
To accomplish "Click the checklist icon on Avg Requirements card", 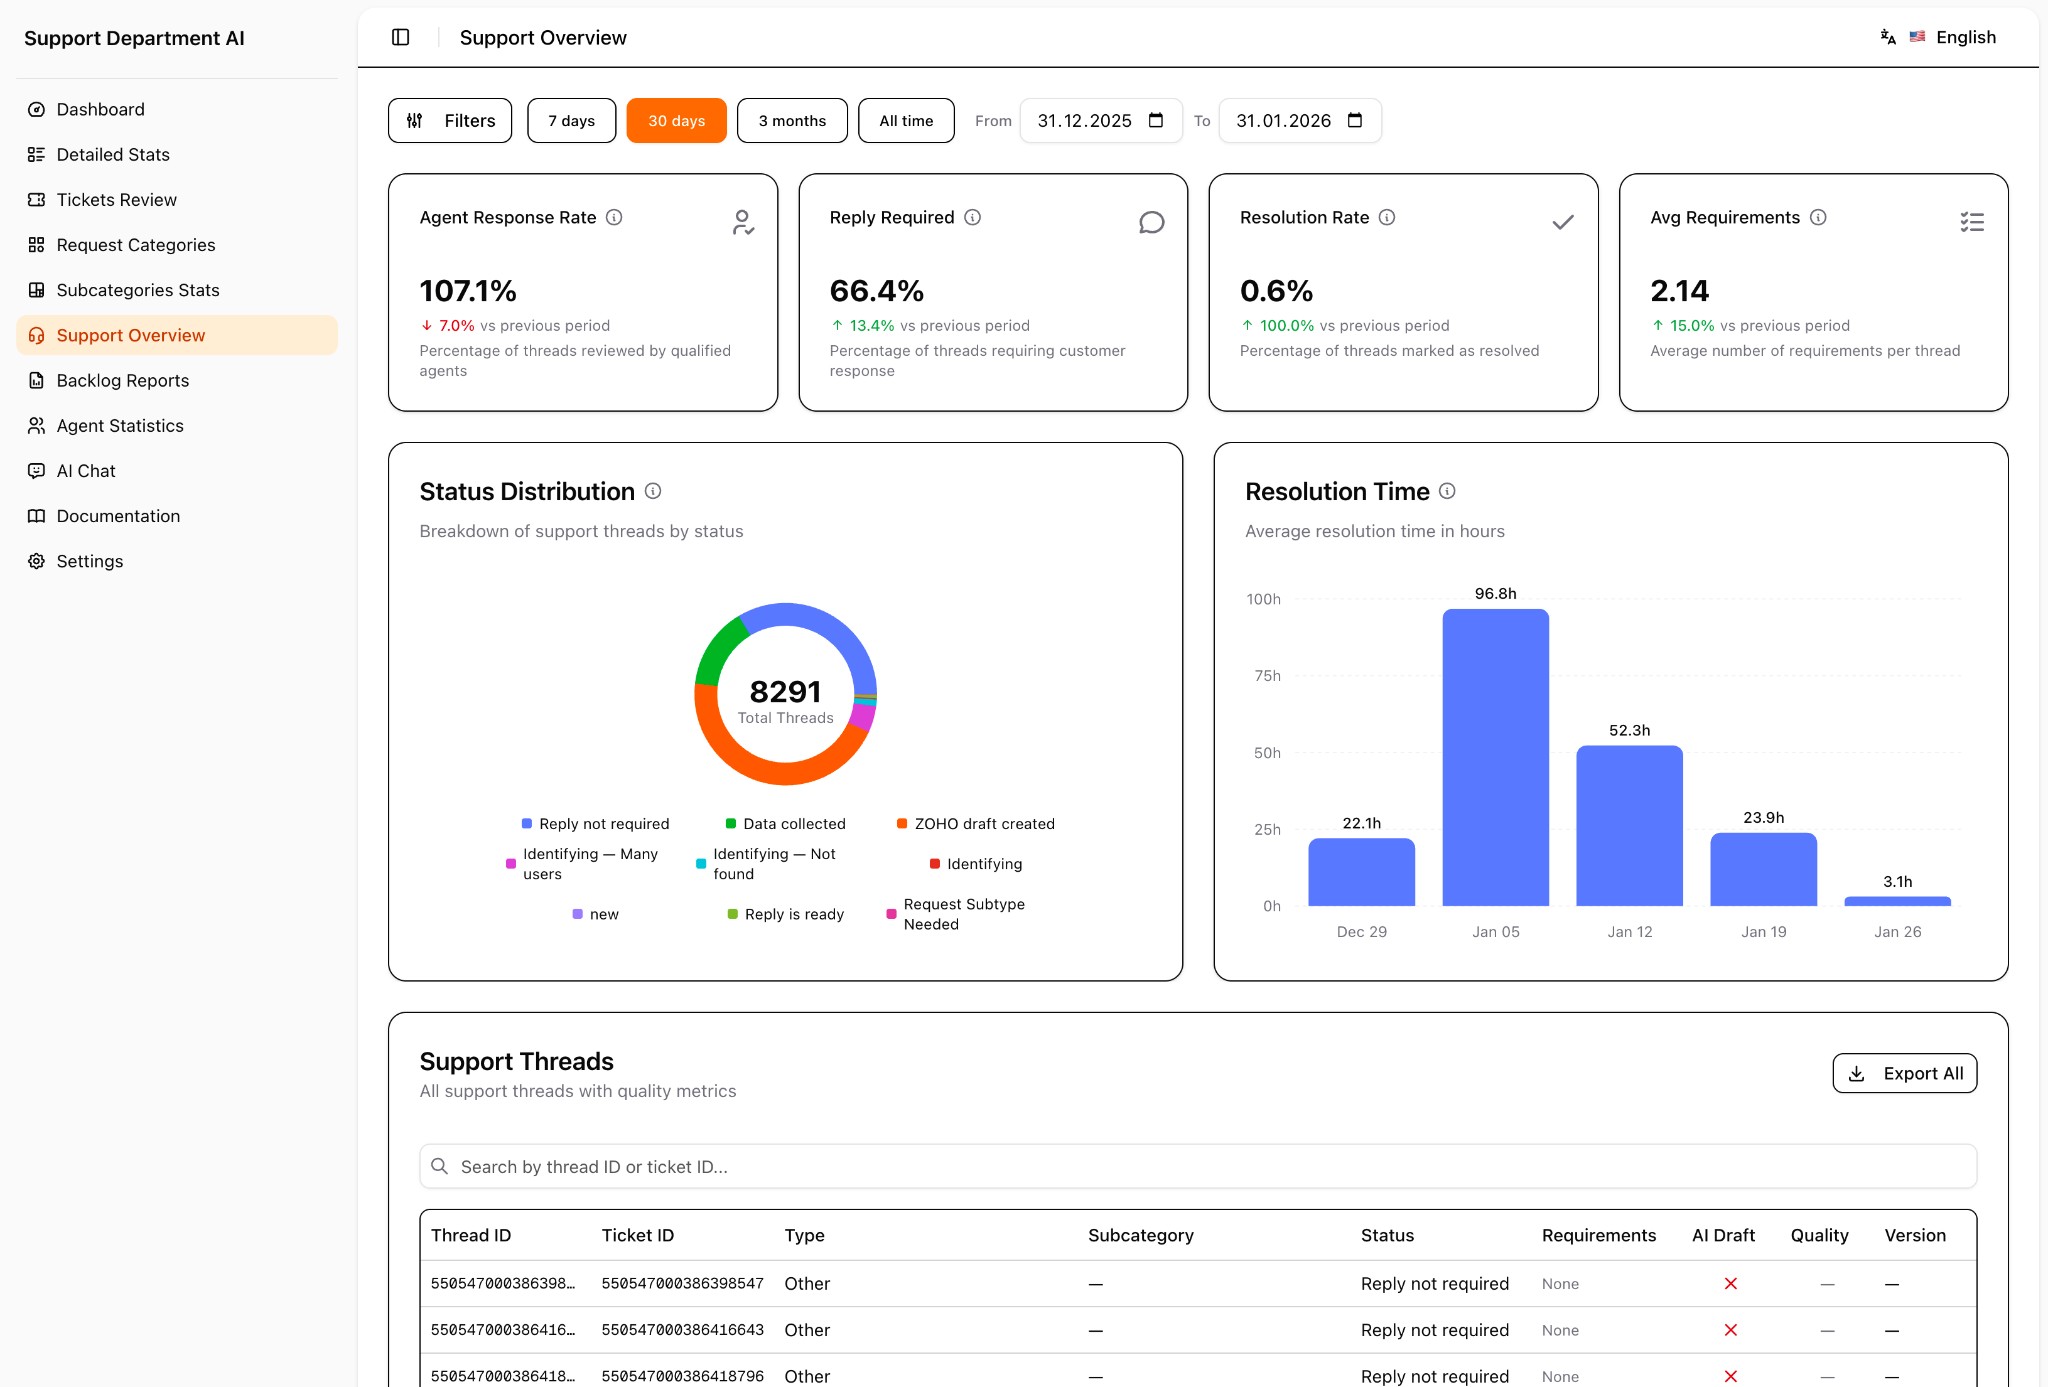I will coord(1971,222).
